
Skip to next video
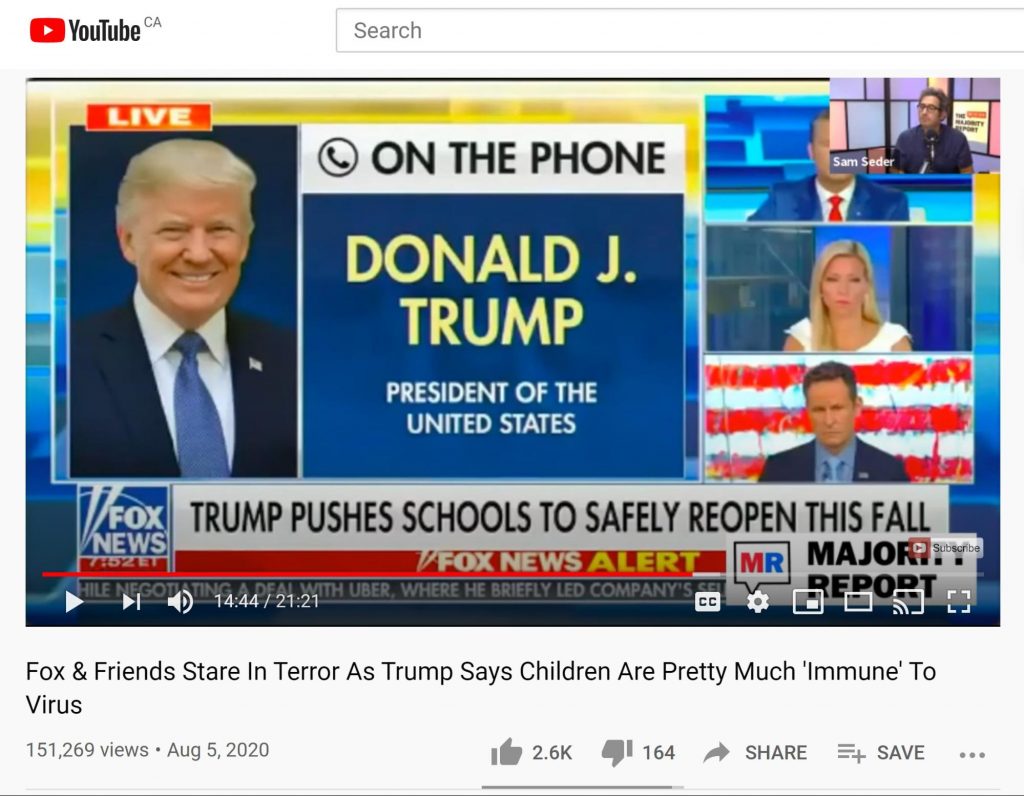(x=132, y=601)
